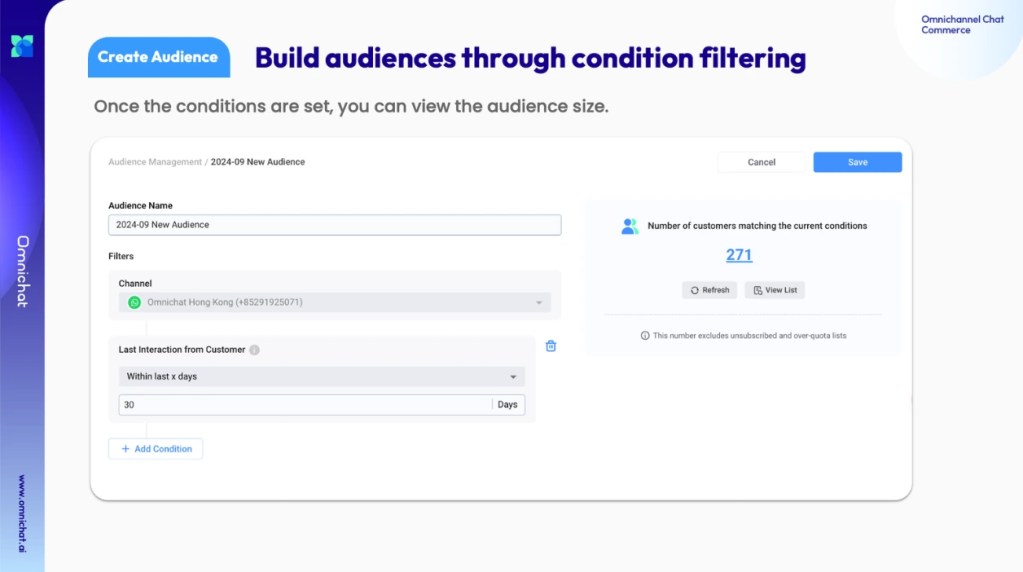Click the www.omnichat.ai sidebar text

(22, 514)
